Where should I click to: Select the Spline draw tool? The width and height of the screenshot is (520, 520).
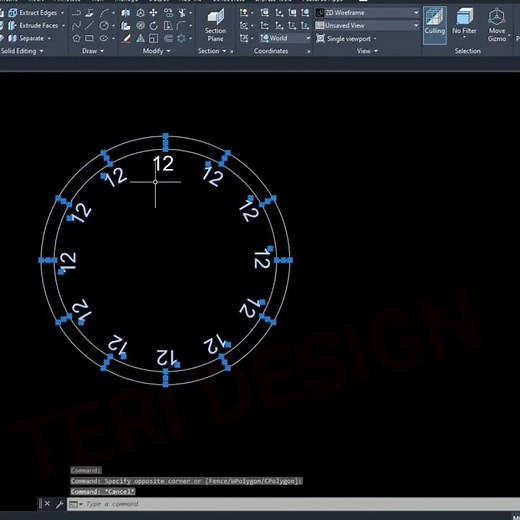[x=76, y=25]
